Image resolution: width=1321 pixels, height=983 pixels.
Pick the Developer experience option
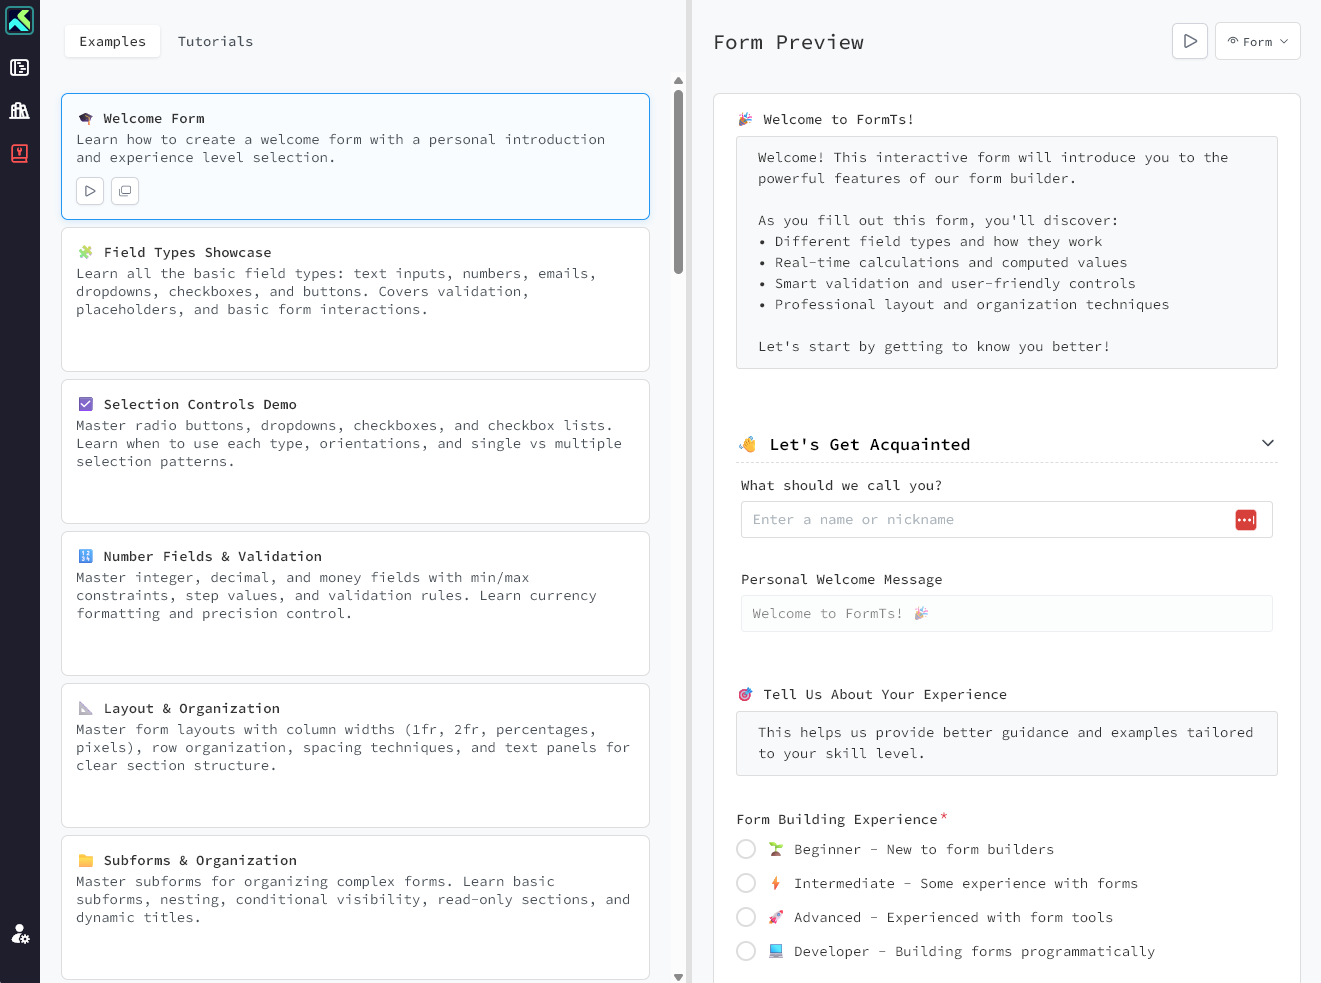pos(745,950)
